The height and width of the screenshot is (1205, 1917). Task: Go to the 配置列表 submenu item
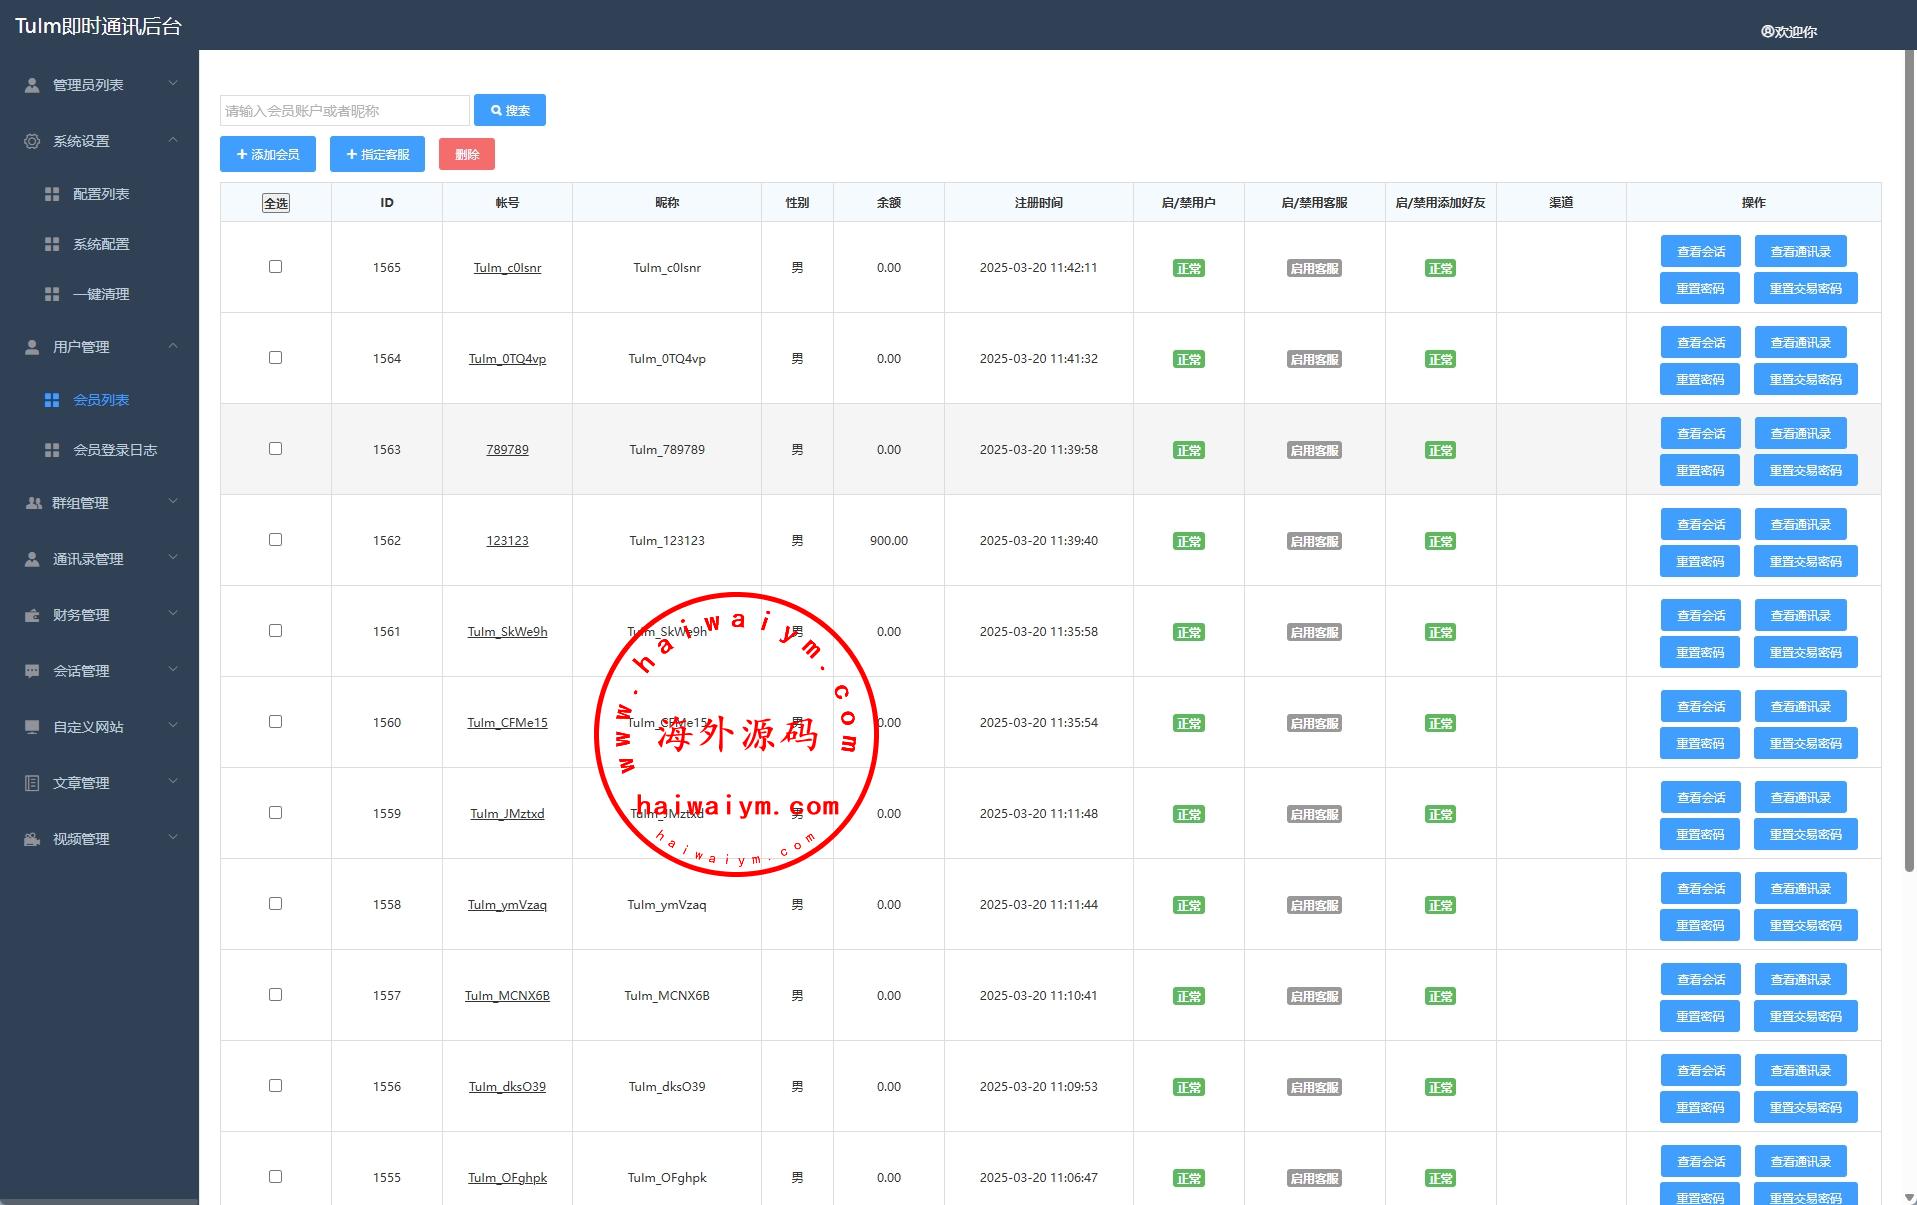101,194
